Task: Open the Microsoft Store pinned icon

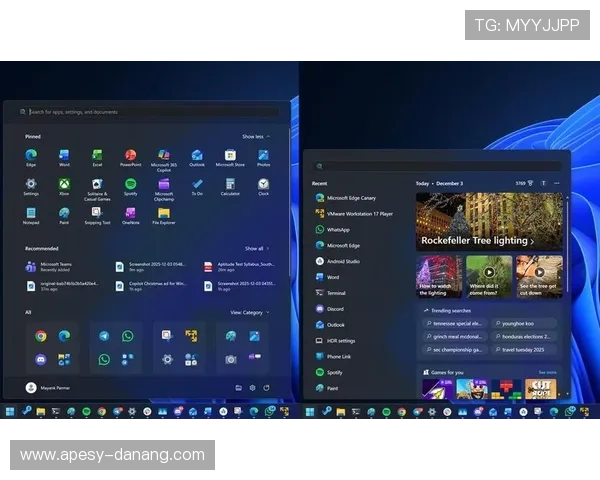Action: pos(230,156)
